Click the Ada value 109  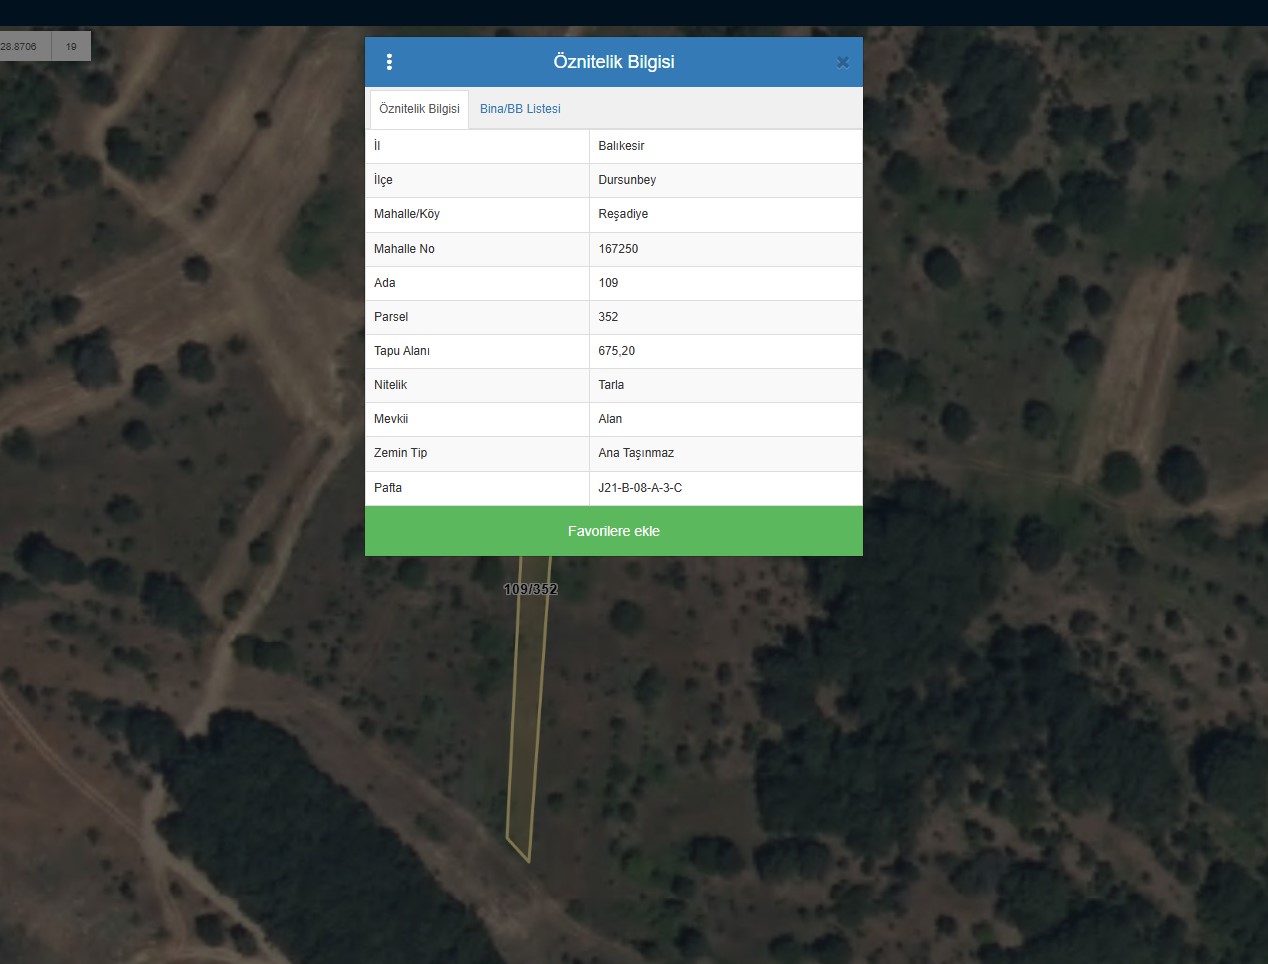click(x=608, y=283)
